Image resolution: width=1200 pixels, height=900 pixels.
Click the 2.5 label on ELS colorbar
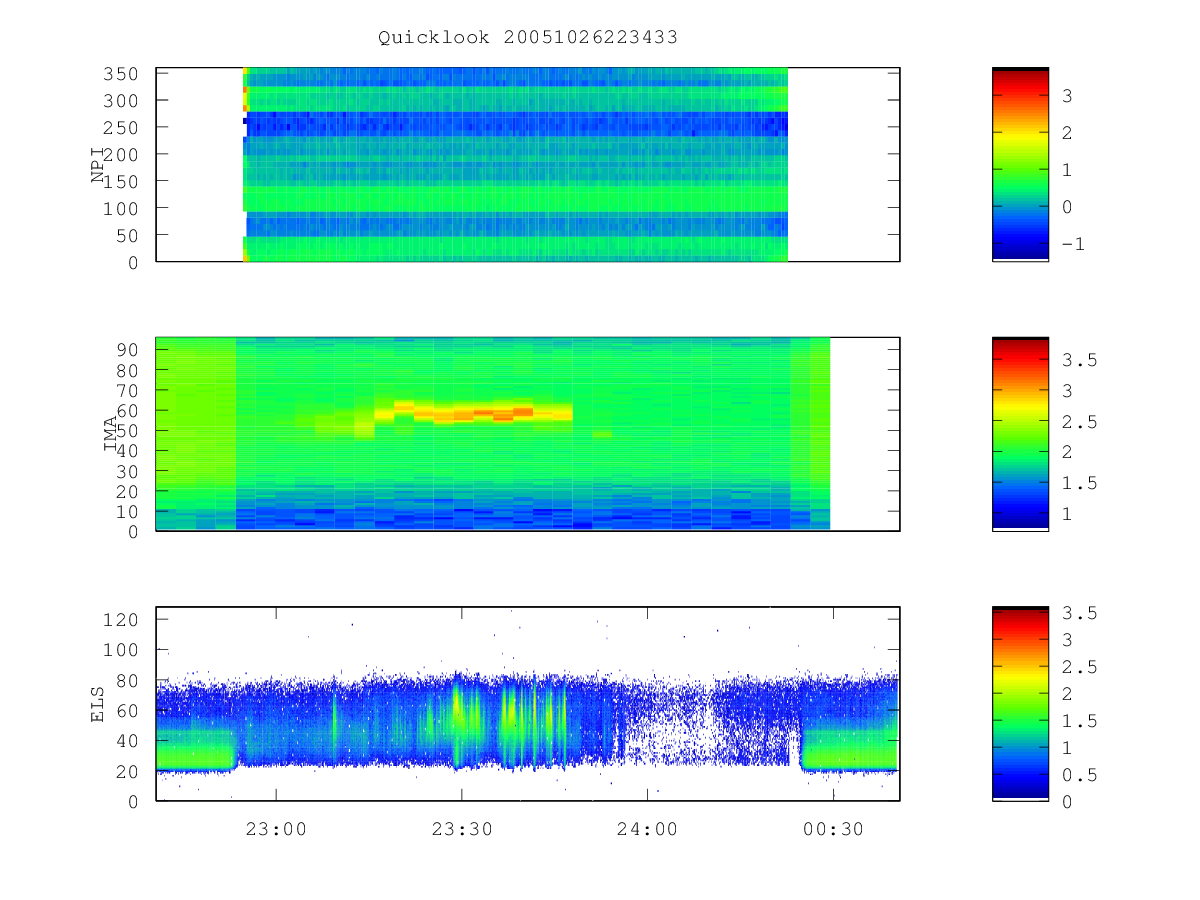click(1079, 667)
